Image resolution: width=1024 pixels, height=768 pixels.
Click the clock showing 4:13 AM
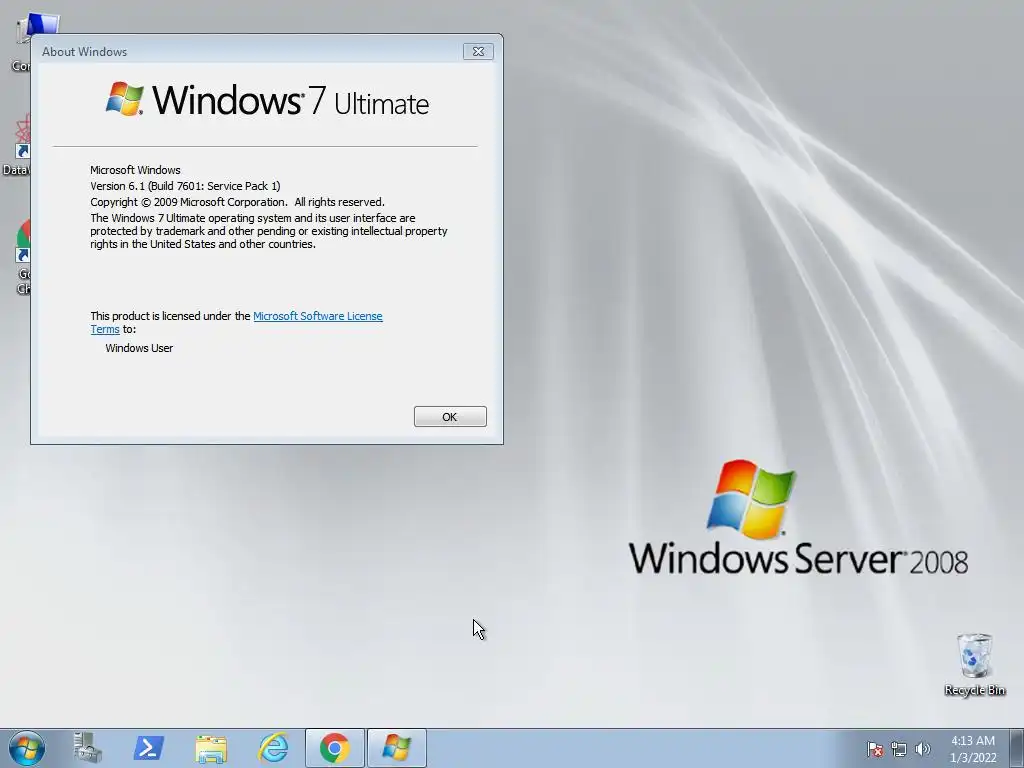972,749
